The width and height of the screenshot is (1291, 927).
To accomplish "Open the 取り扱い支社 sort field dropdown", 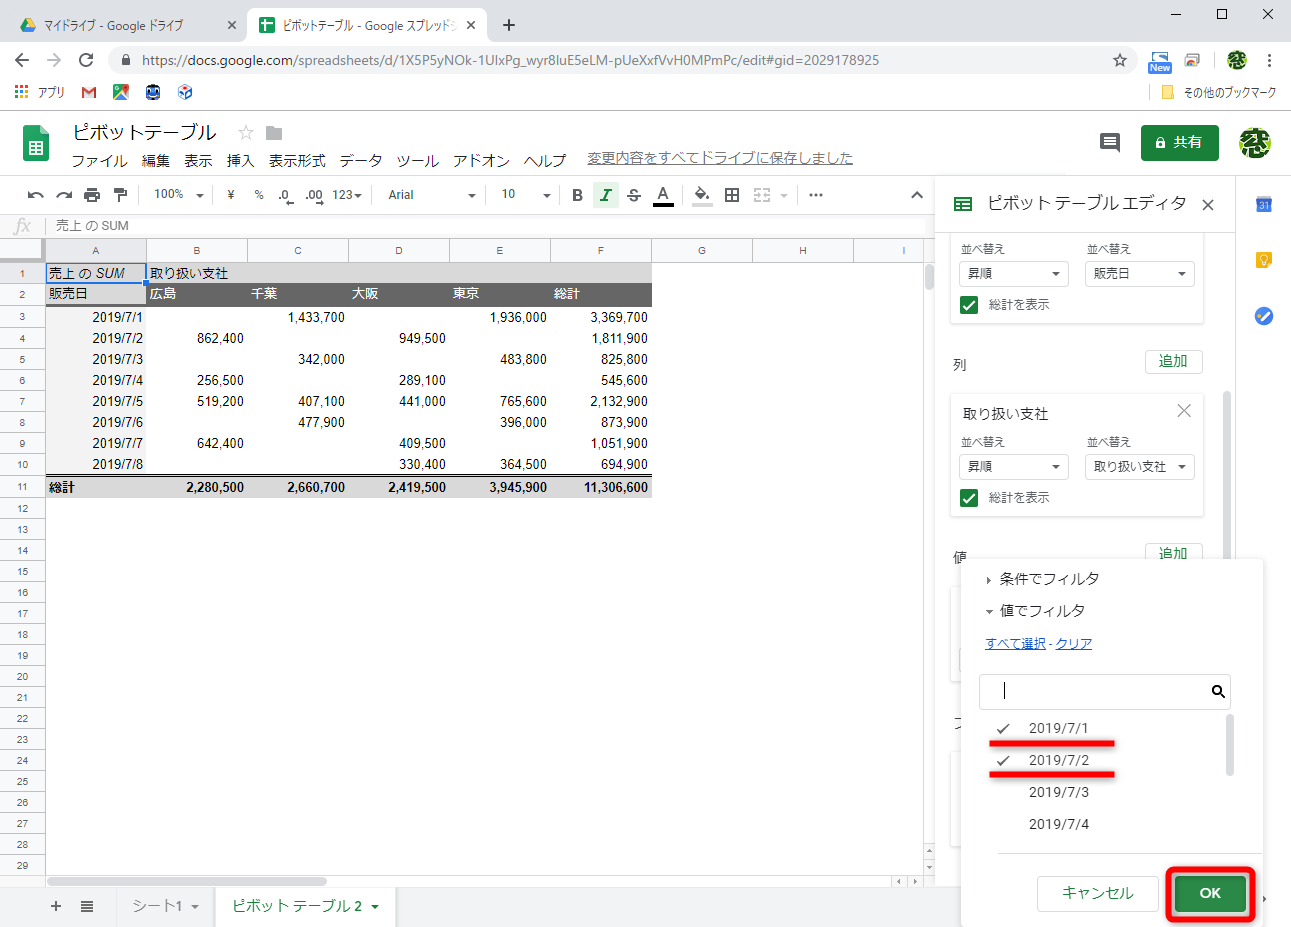I will point(1139,466).
